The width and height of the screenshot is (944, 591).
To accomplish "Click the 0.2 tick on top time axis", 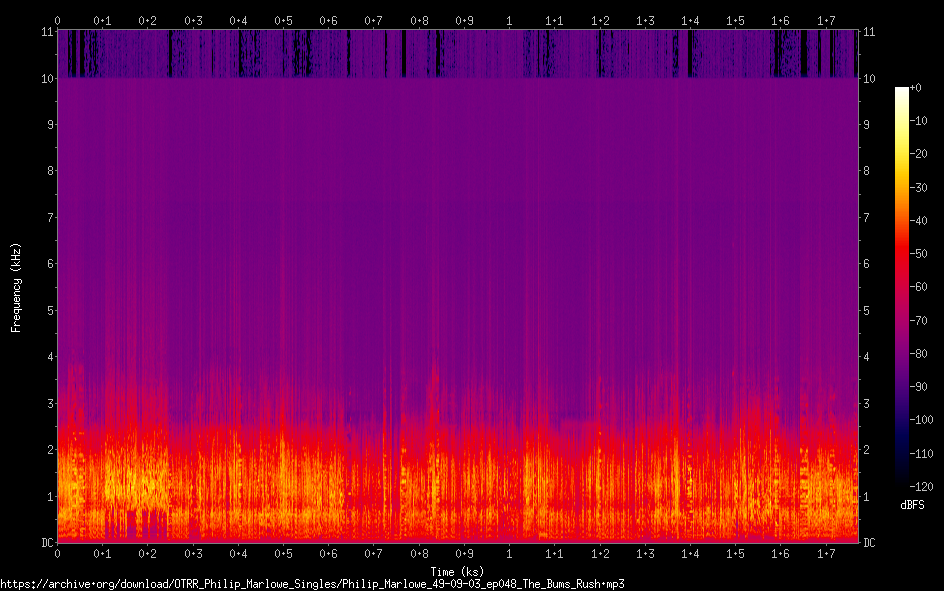I will [x=148, y=20].
